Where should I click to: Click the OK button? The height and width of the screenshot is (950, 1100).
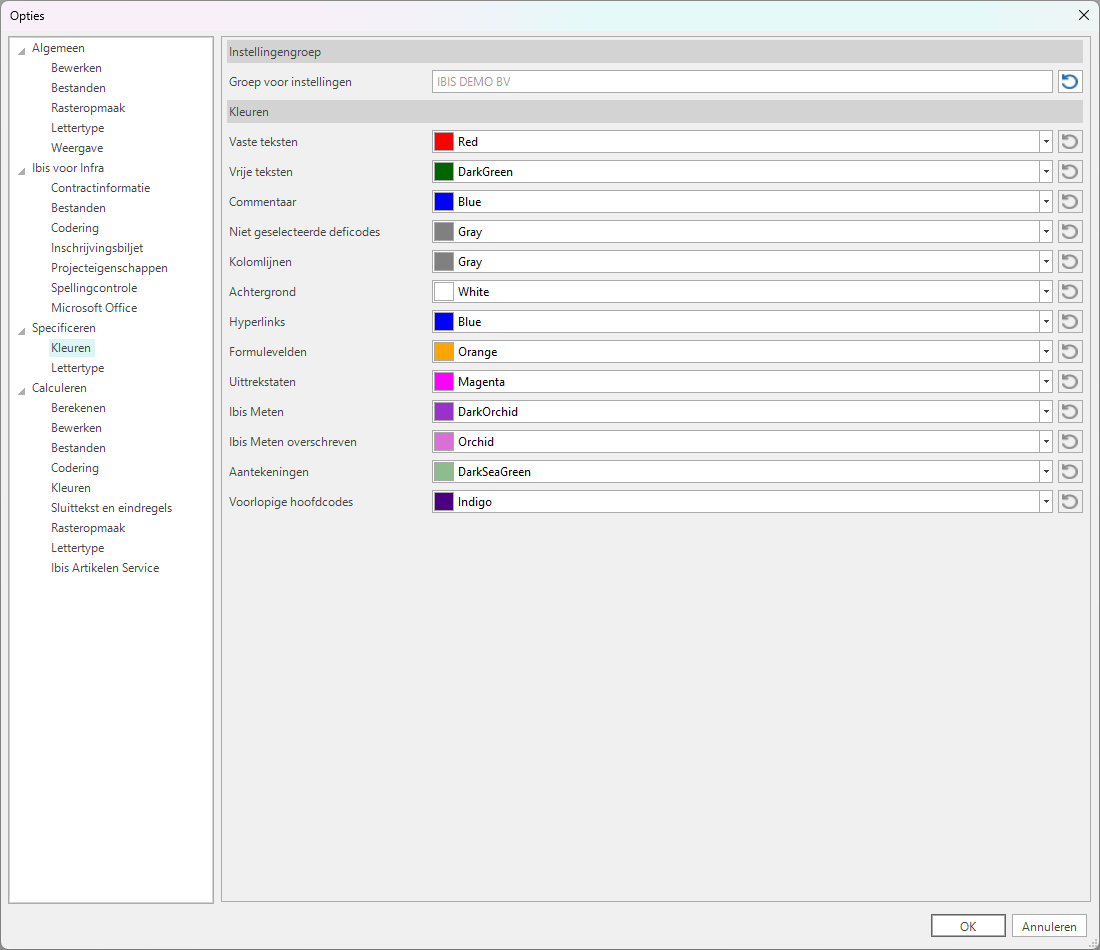(967, 926)
